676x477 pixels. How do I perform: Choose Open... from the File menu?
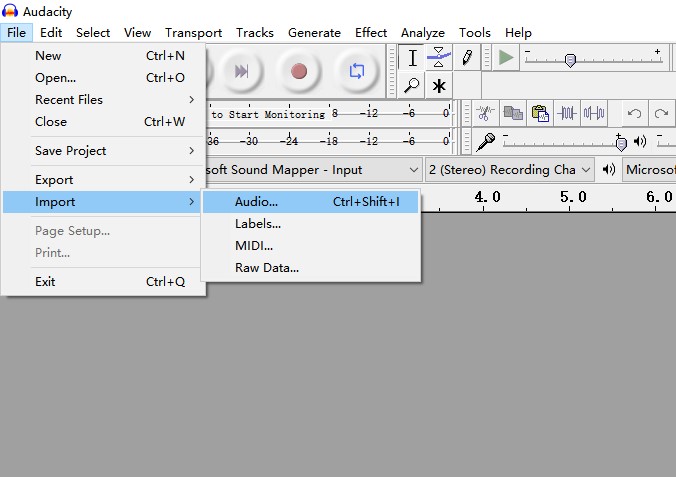(103, 78)
